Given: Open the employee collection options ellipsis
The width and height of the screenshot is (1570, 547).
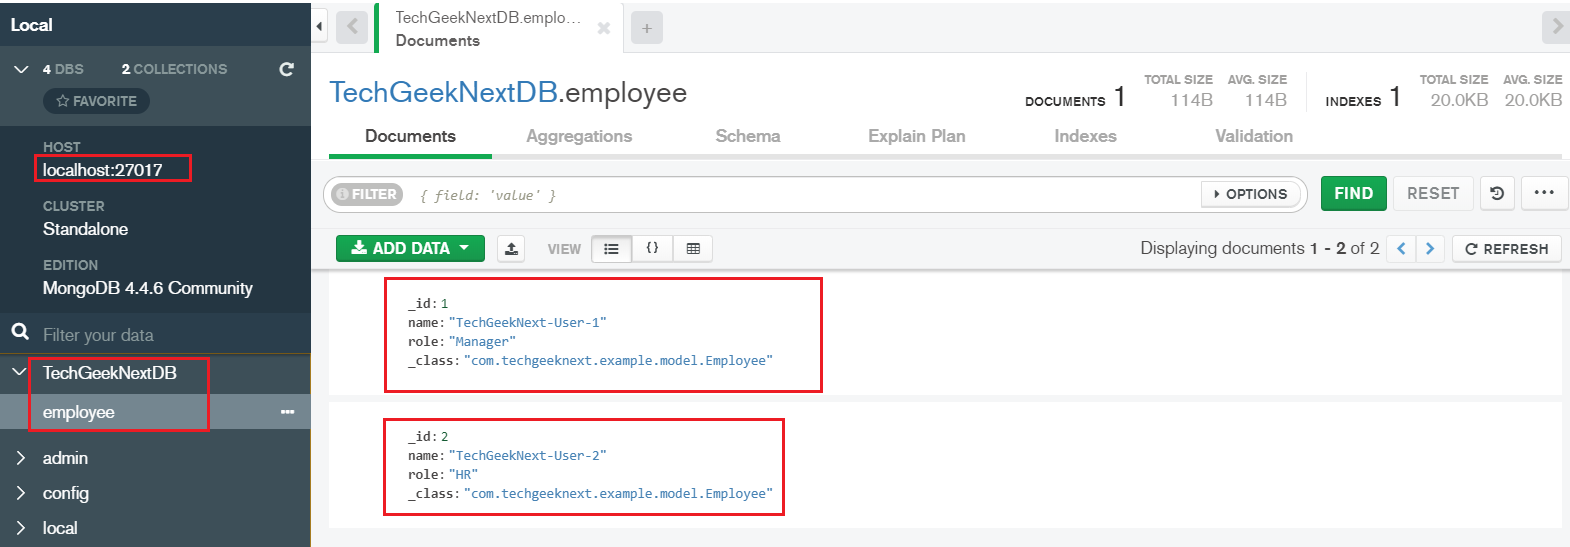Looking at the screenshot, I should 288,412.
